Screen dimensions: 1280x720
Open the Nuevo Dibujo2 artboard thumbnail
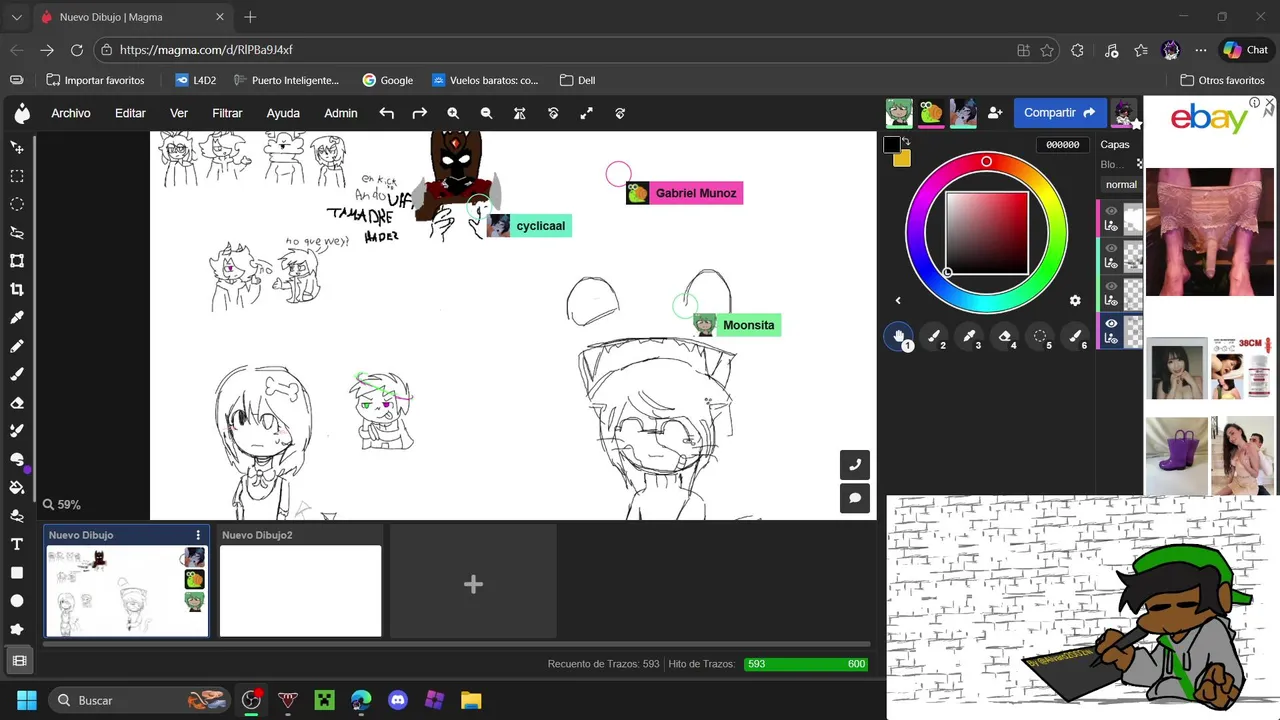pyautogui.click(x=300, y=590)
